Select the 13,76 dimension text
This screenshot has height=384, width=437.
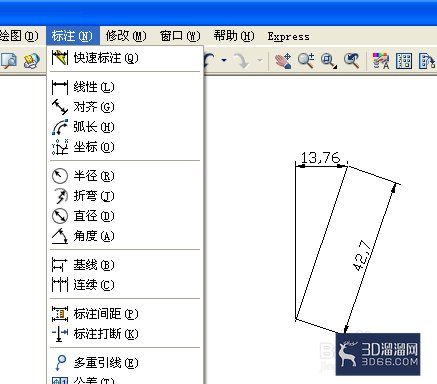[320, 157]
